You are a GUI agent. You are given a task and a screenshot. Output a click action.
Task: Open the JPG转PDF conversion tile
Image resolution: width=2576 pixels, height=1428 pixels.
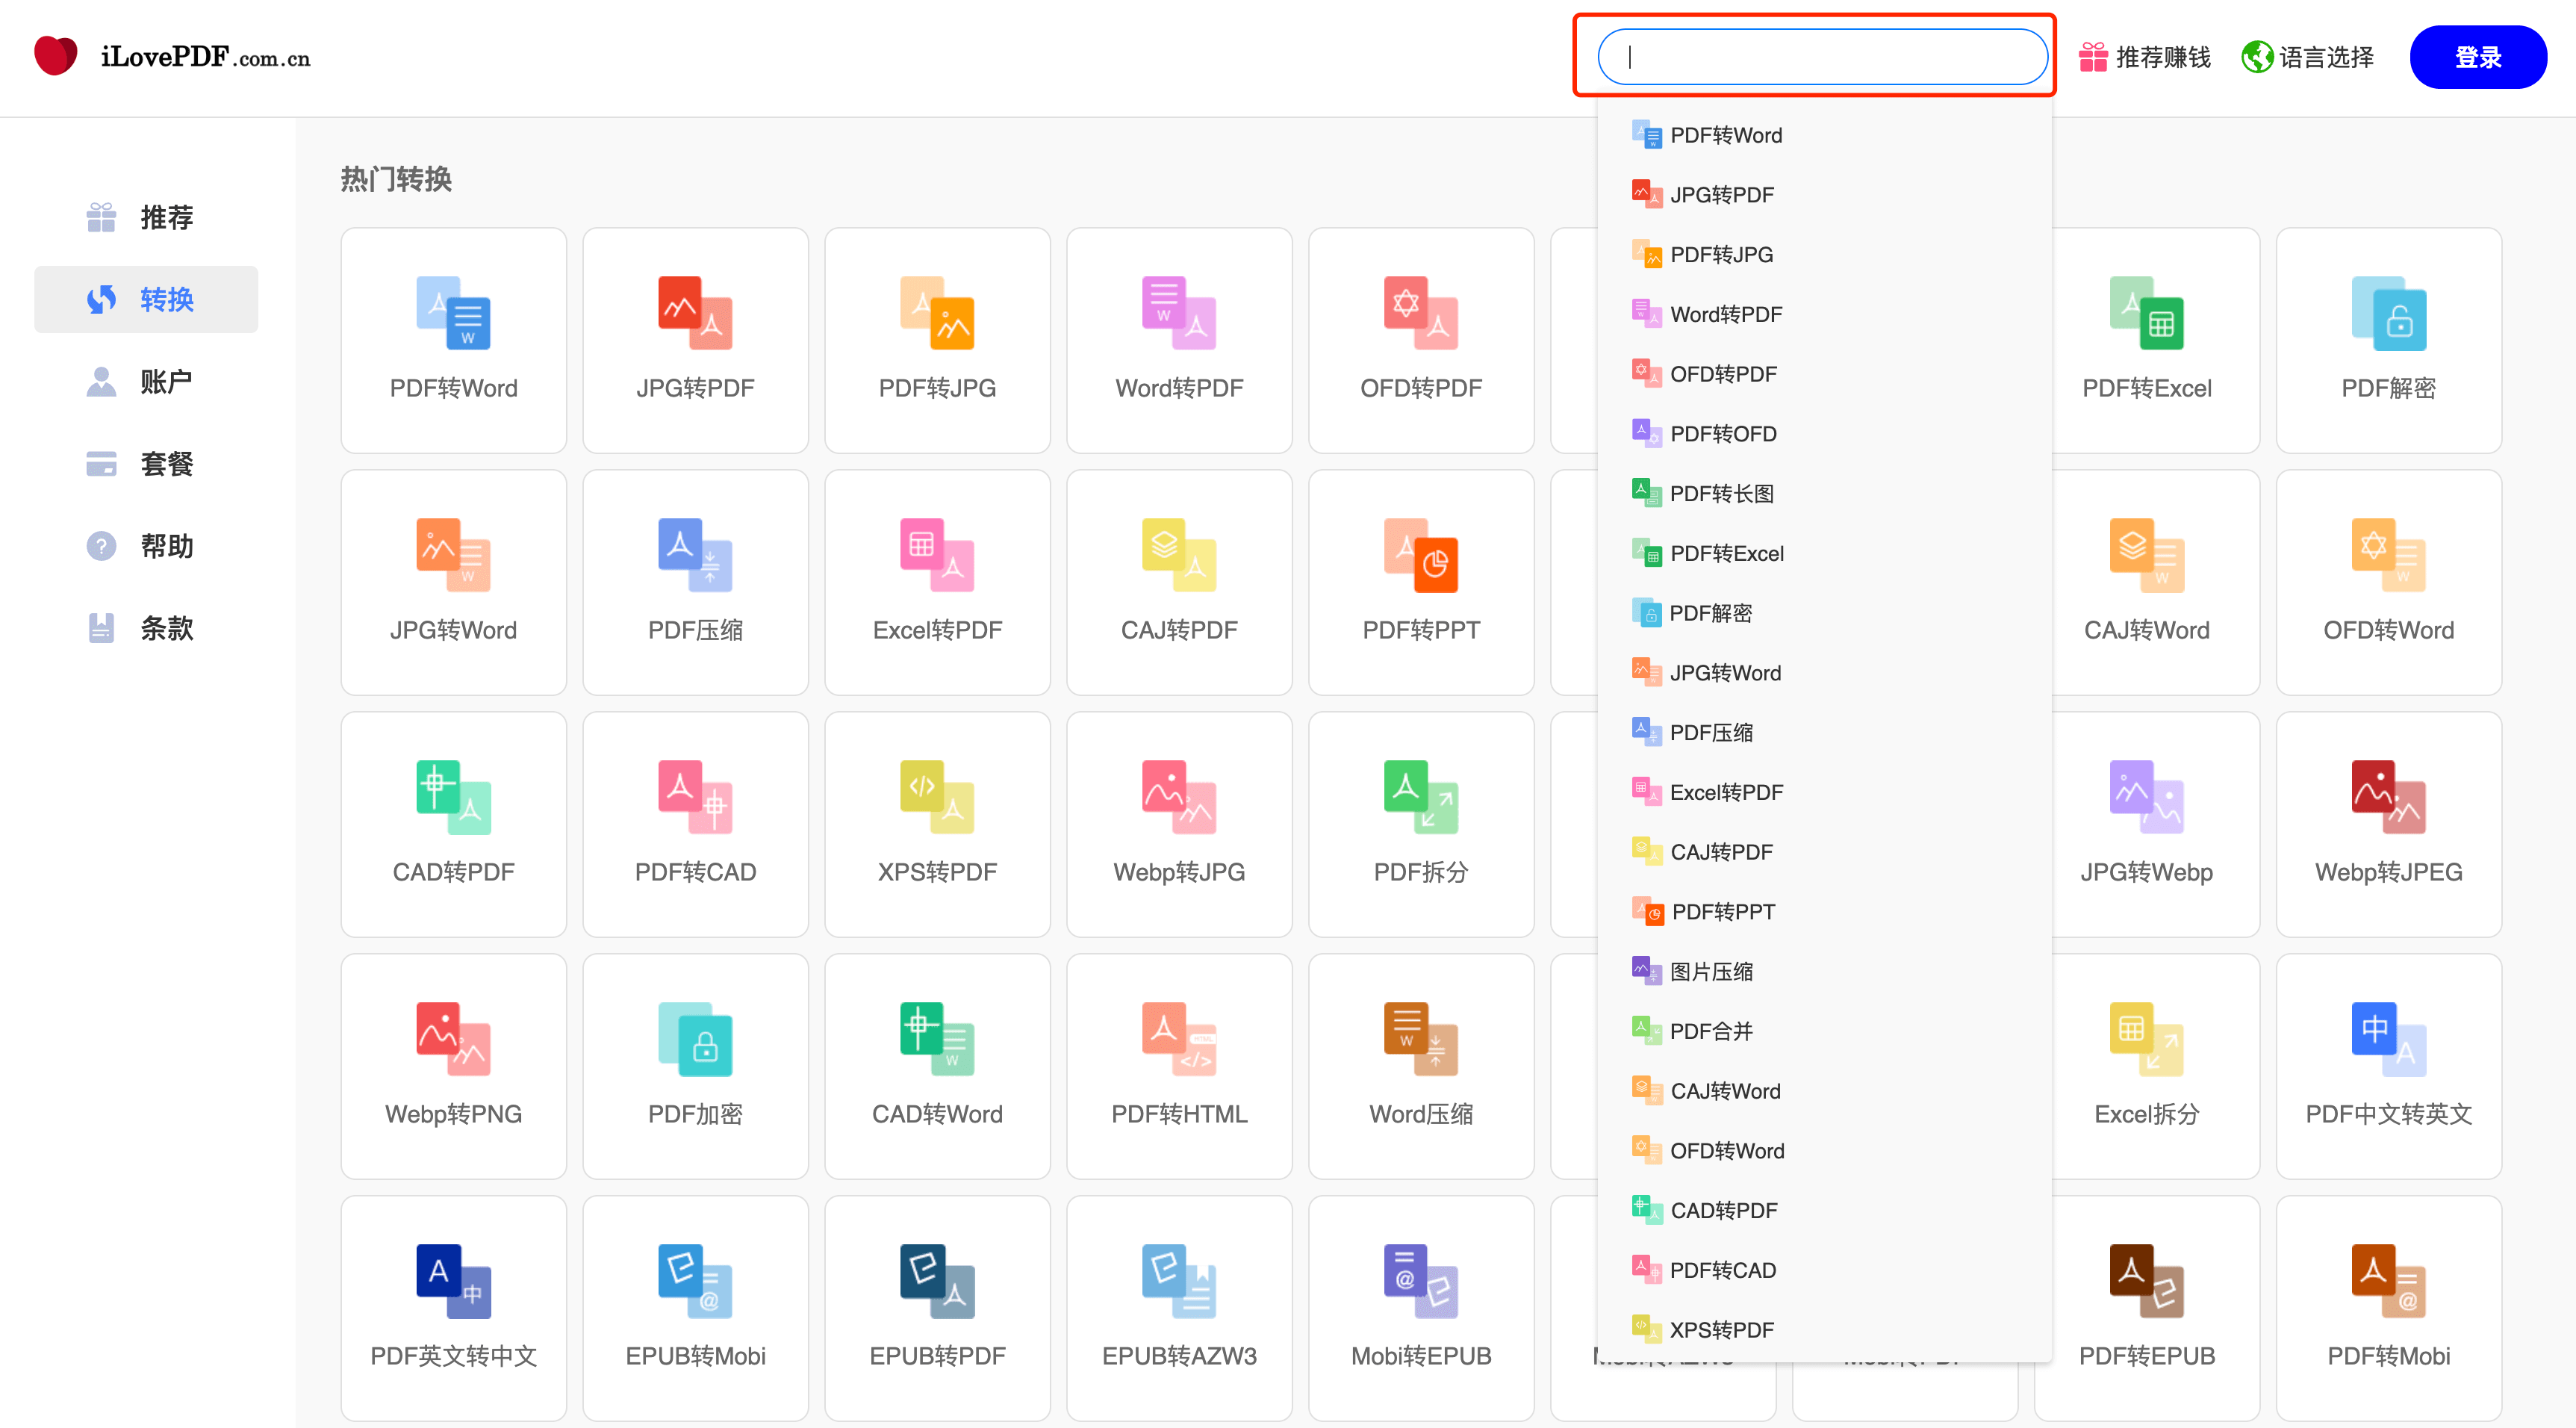(695, 340)
